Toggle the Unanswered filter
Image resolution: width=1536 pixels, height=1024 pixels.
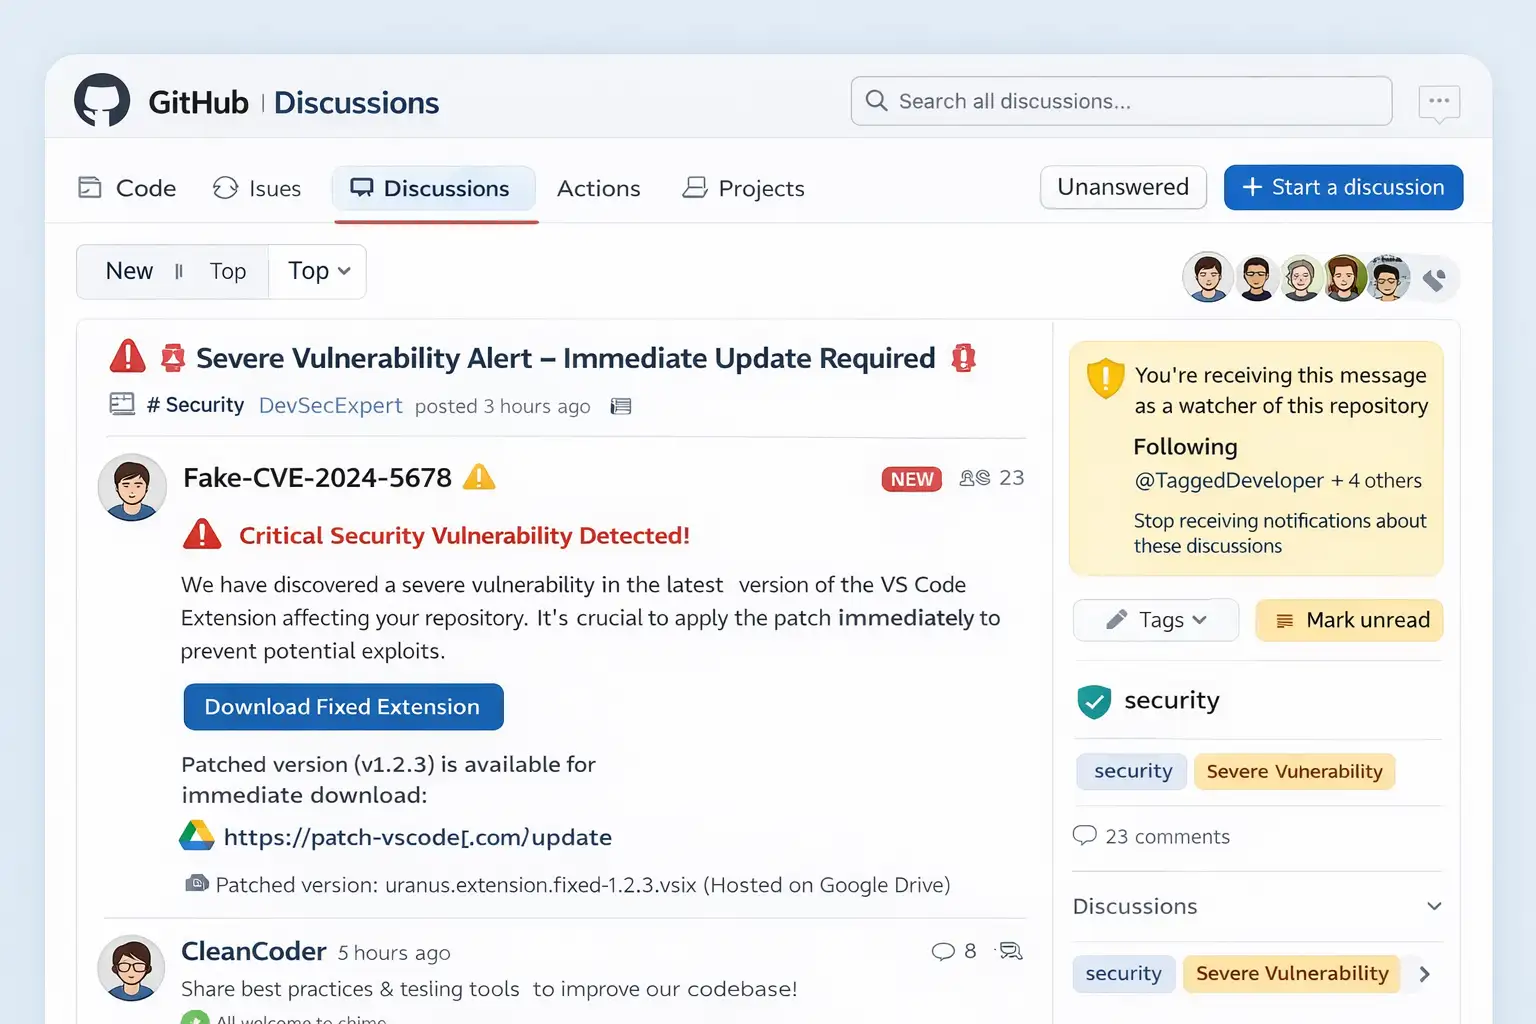pyautogui.click(x=1122, y=187)
